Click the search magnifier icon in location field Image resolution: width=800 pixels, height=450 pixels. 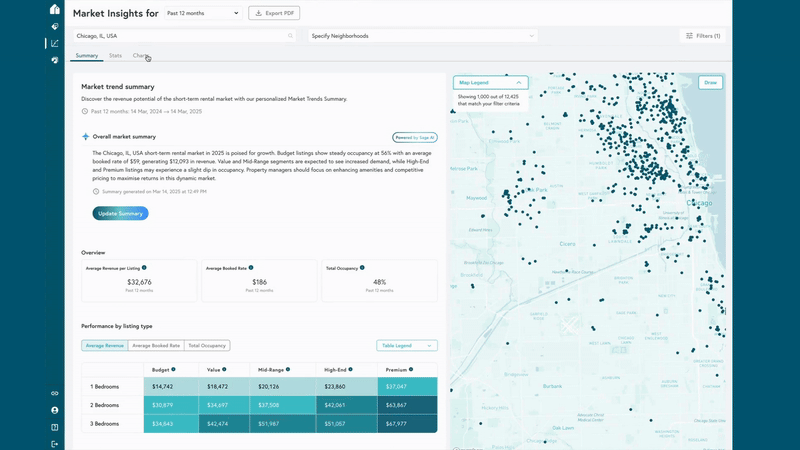coord(291,36)
